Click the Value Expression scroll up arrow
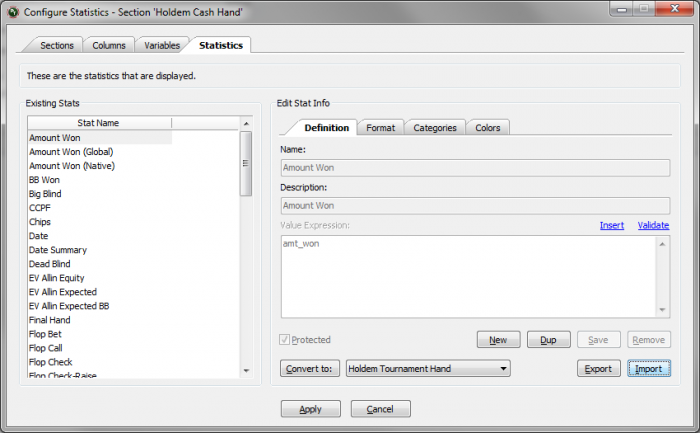 (662, 244)
